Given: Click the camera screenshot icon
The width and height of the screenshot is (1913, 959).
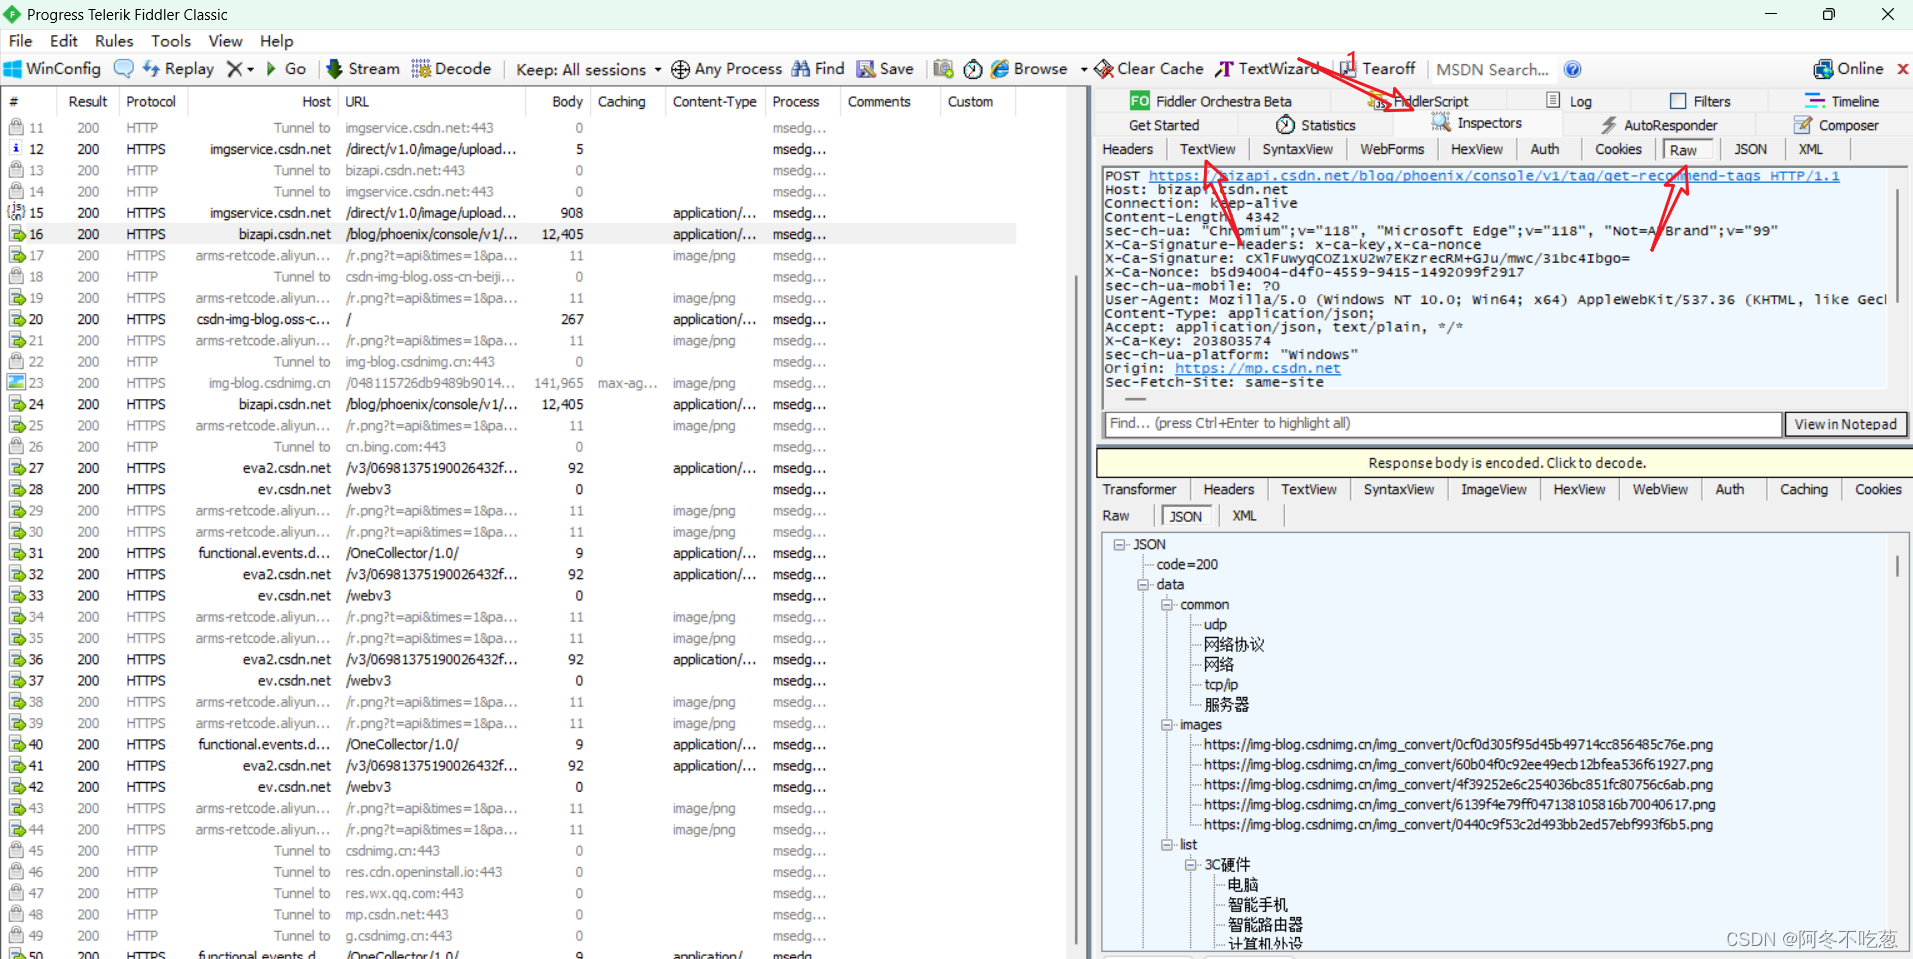Looking at the screenshot, I should [x=943, y=69].
